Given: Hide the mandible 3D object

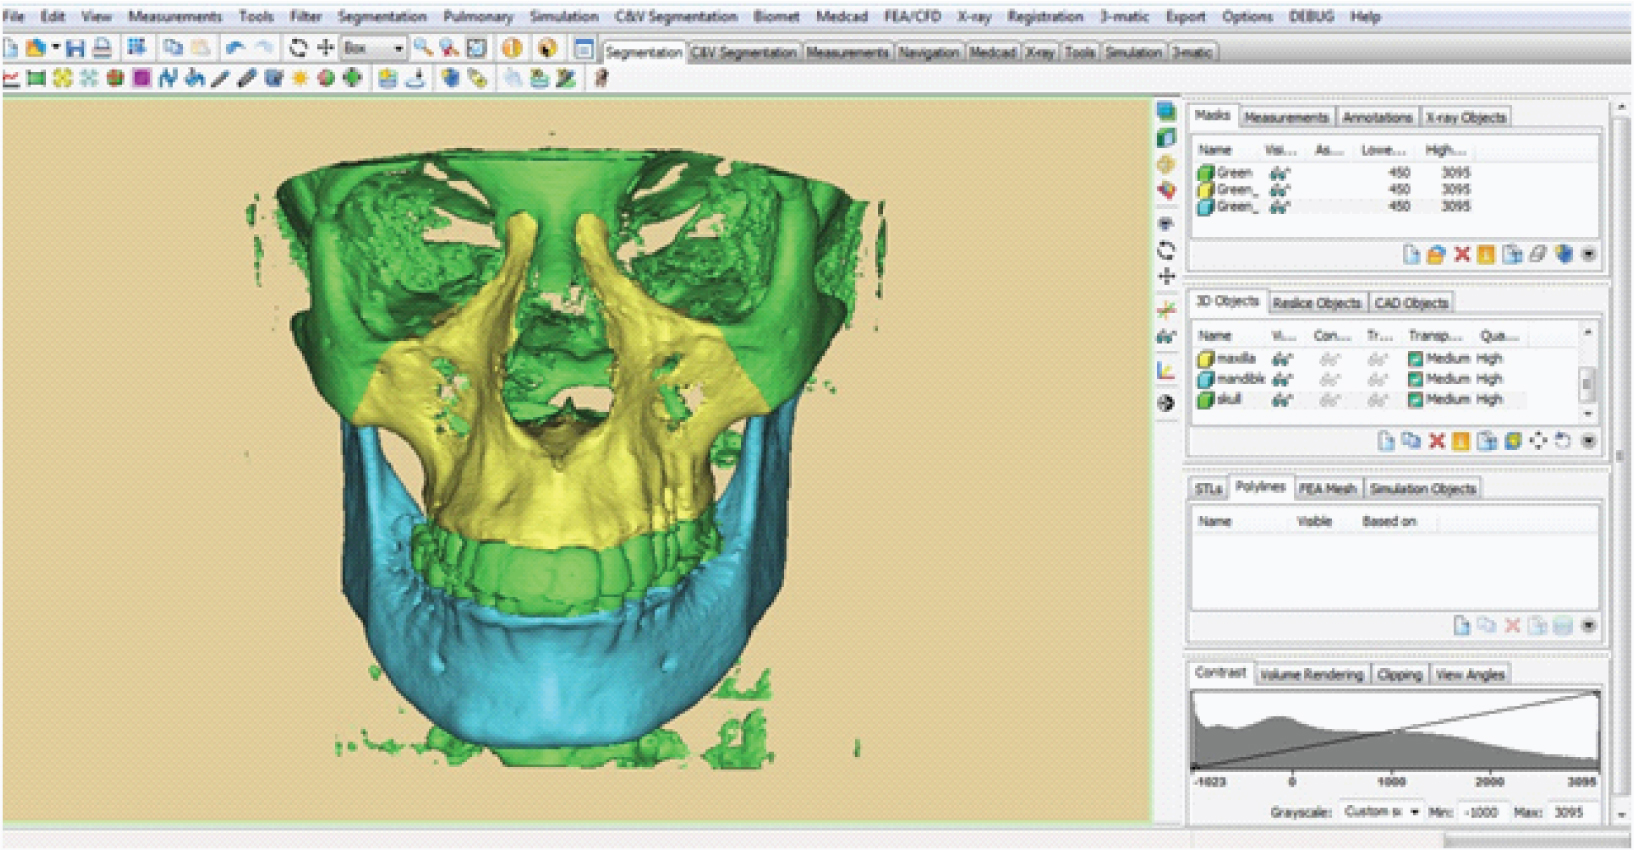Looking at the screenshot, I should (x=1282, y=379).
